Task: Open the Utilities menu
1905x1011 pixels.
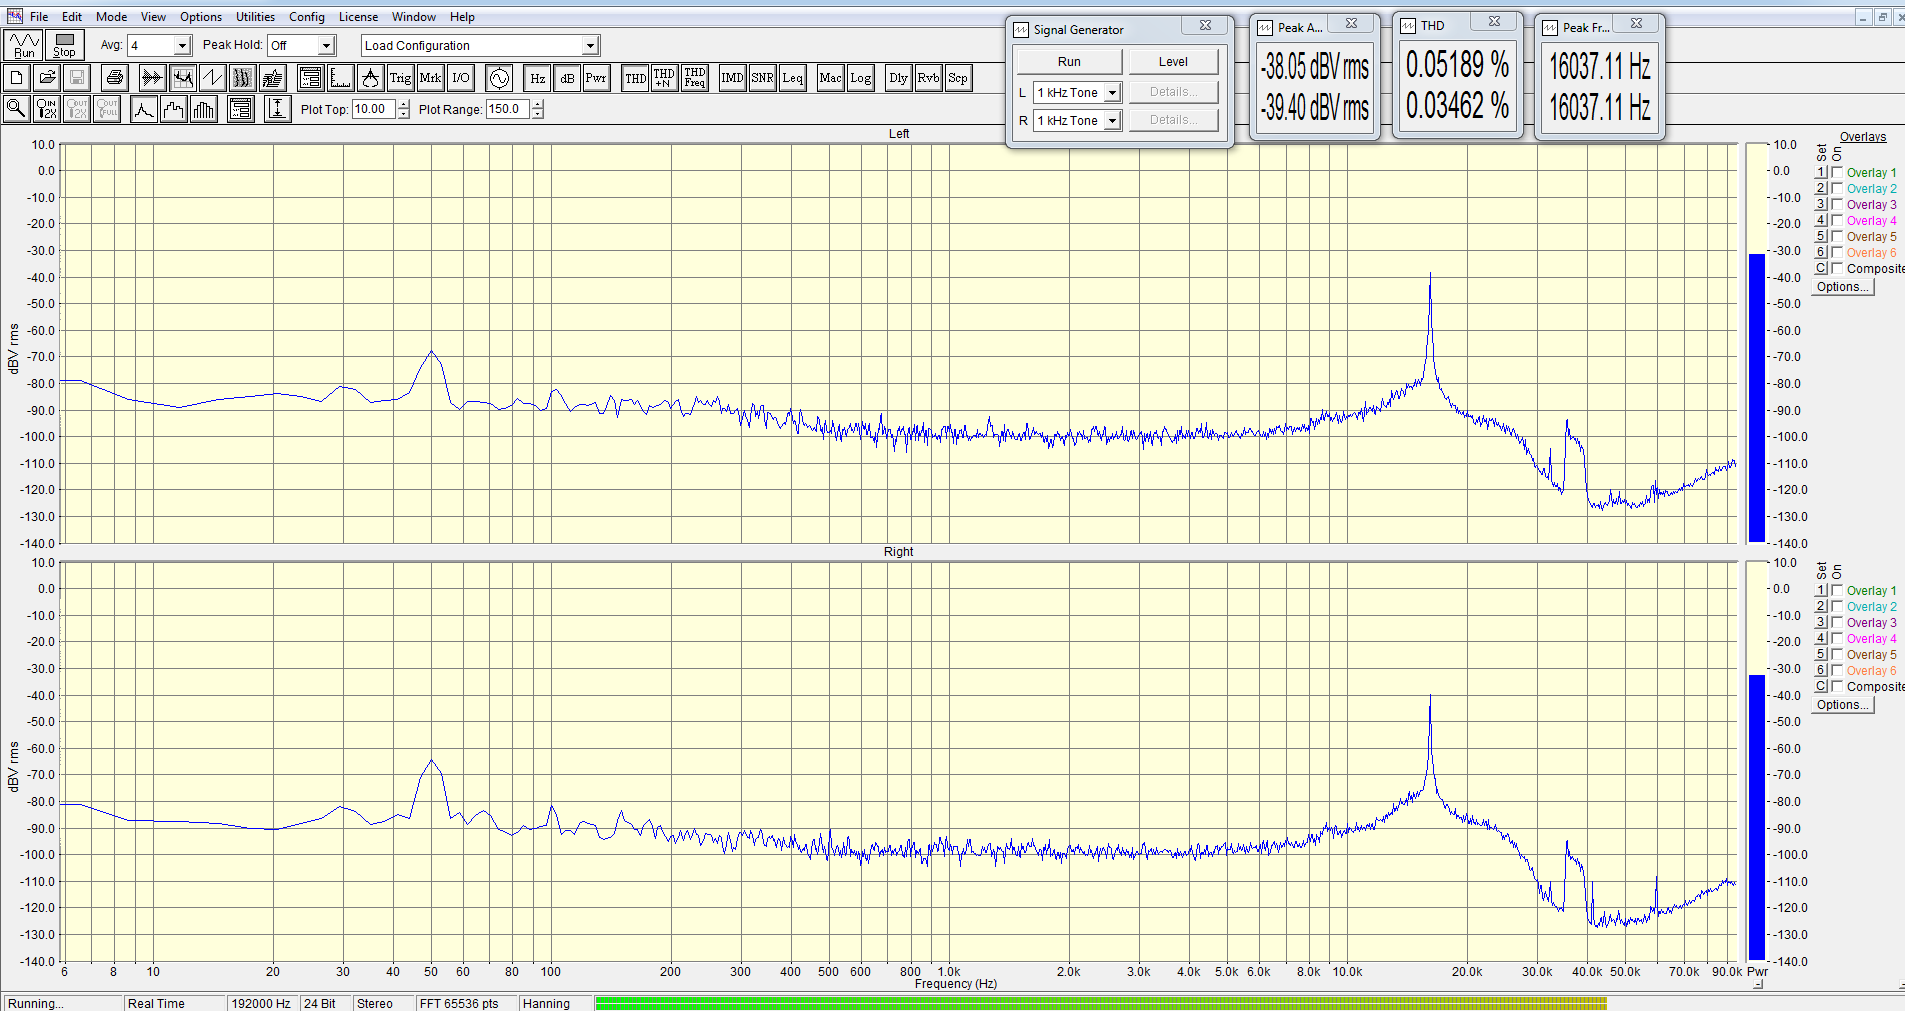Action: (255, 17)
